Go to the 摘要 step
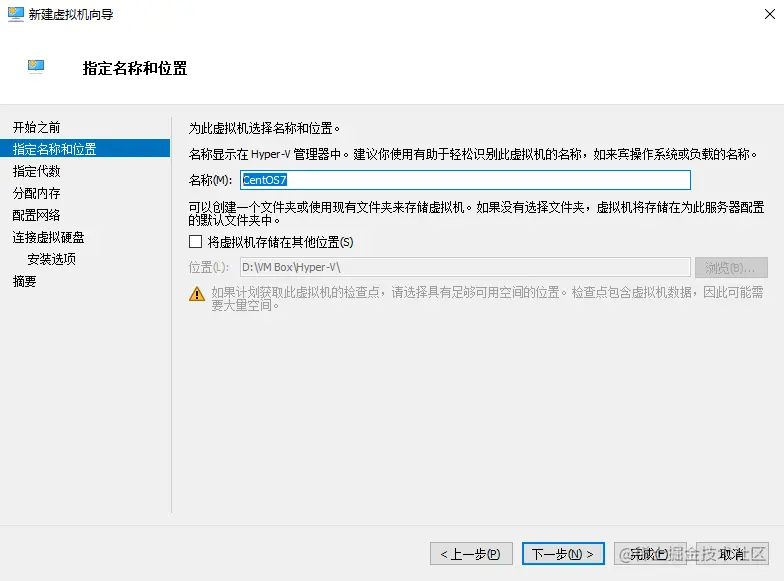This screenshot has width=784, height=581. coord(24,282)
